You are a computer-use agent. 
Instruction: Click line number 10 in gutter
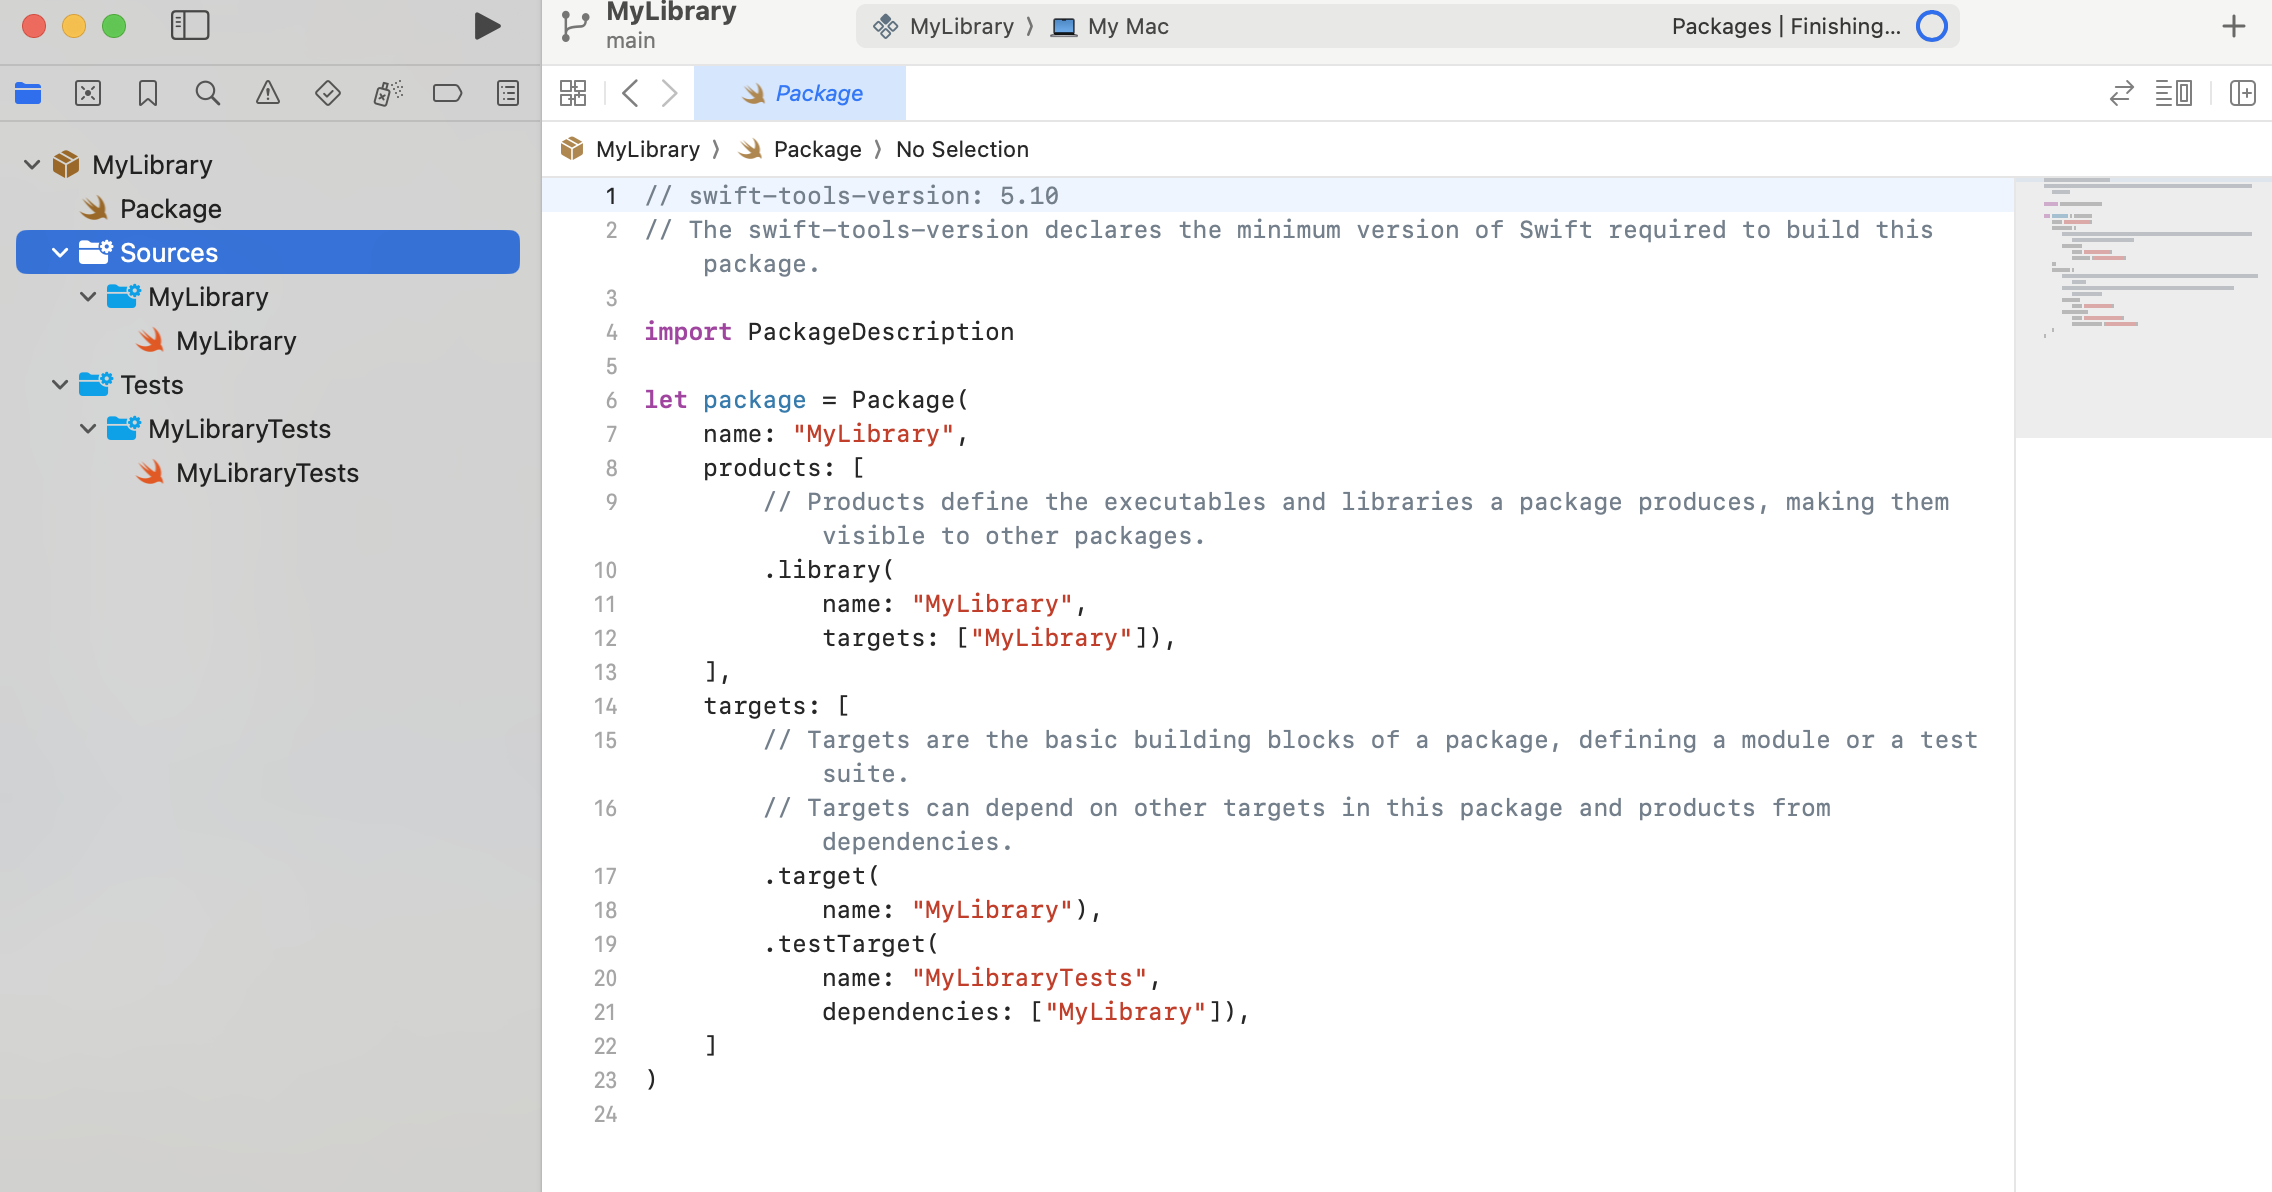pos(605,570)
